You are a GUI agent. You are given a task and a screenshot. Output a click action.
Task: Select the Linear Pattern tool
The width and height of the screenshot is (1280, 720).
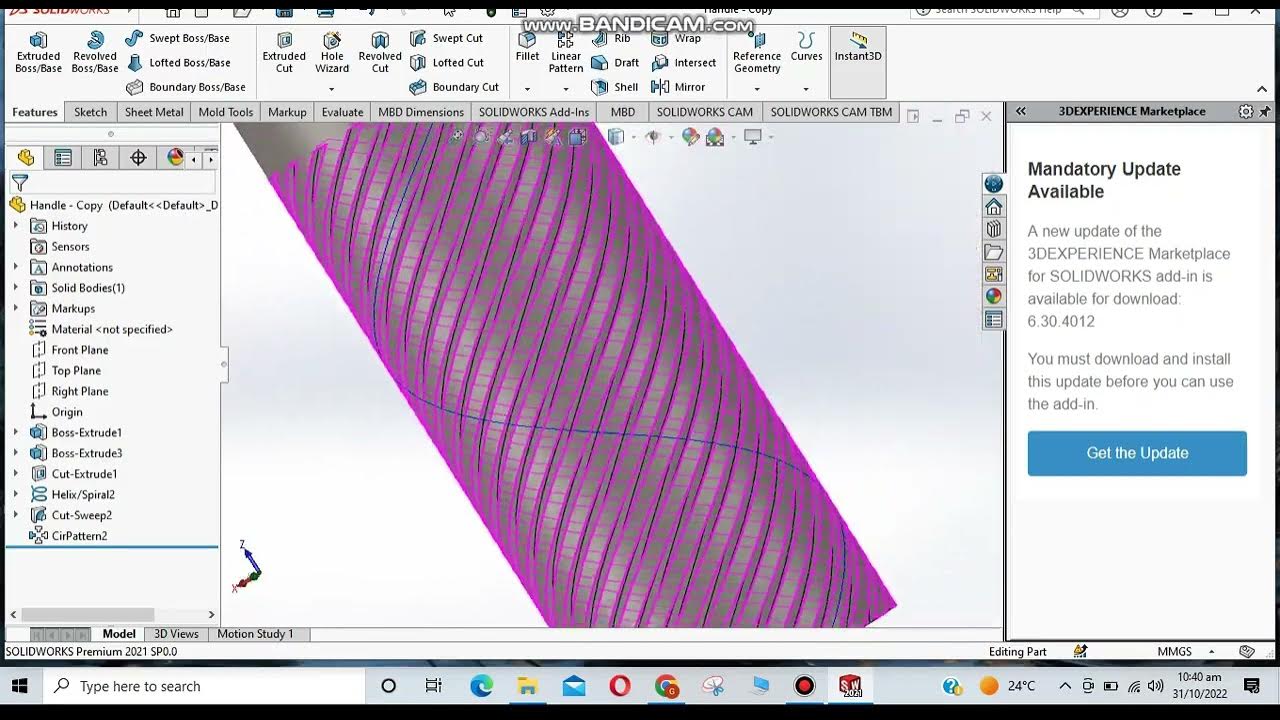[565, 52]
